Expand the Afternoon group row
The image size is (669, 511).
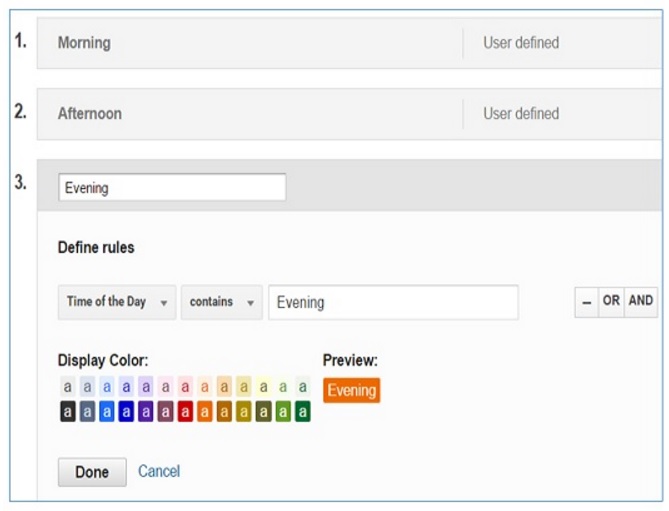coord(250,114)
